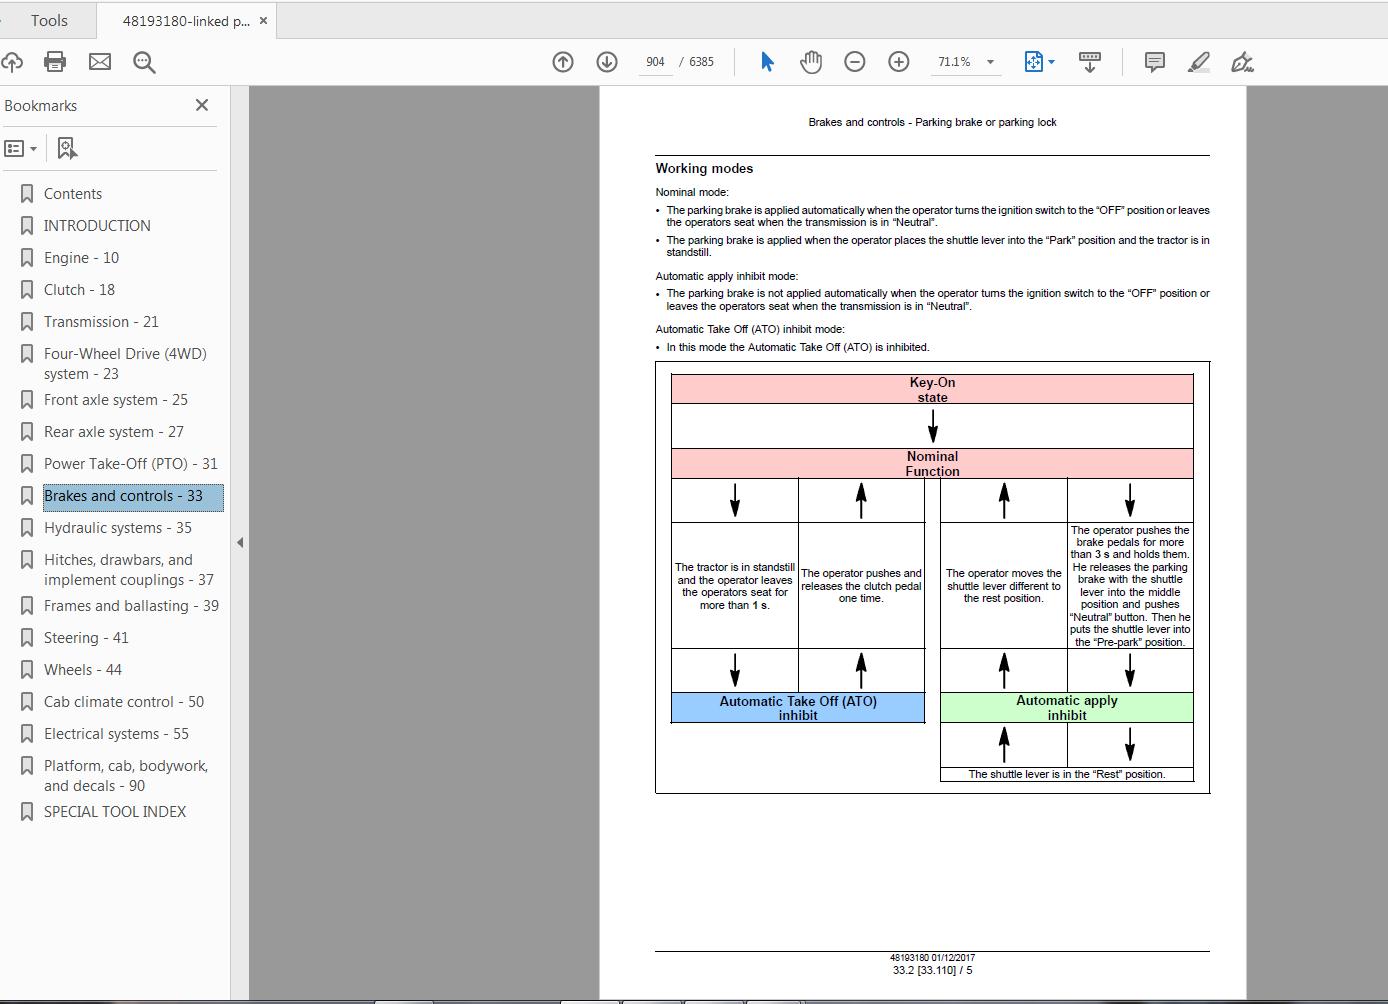1388x1004 pixels.
Task: Click the email envelope icon
Action: pos(100,62)
